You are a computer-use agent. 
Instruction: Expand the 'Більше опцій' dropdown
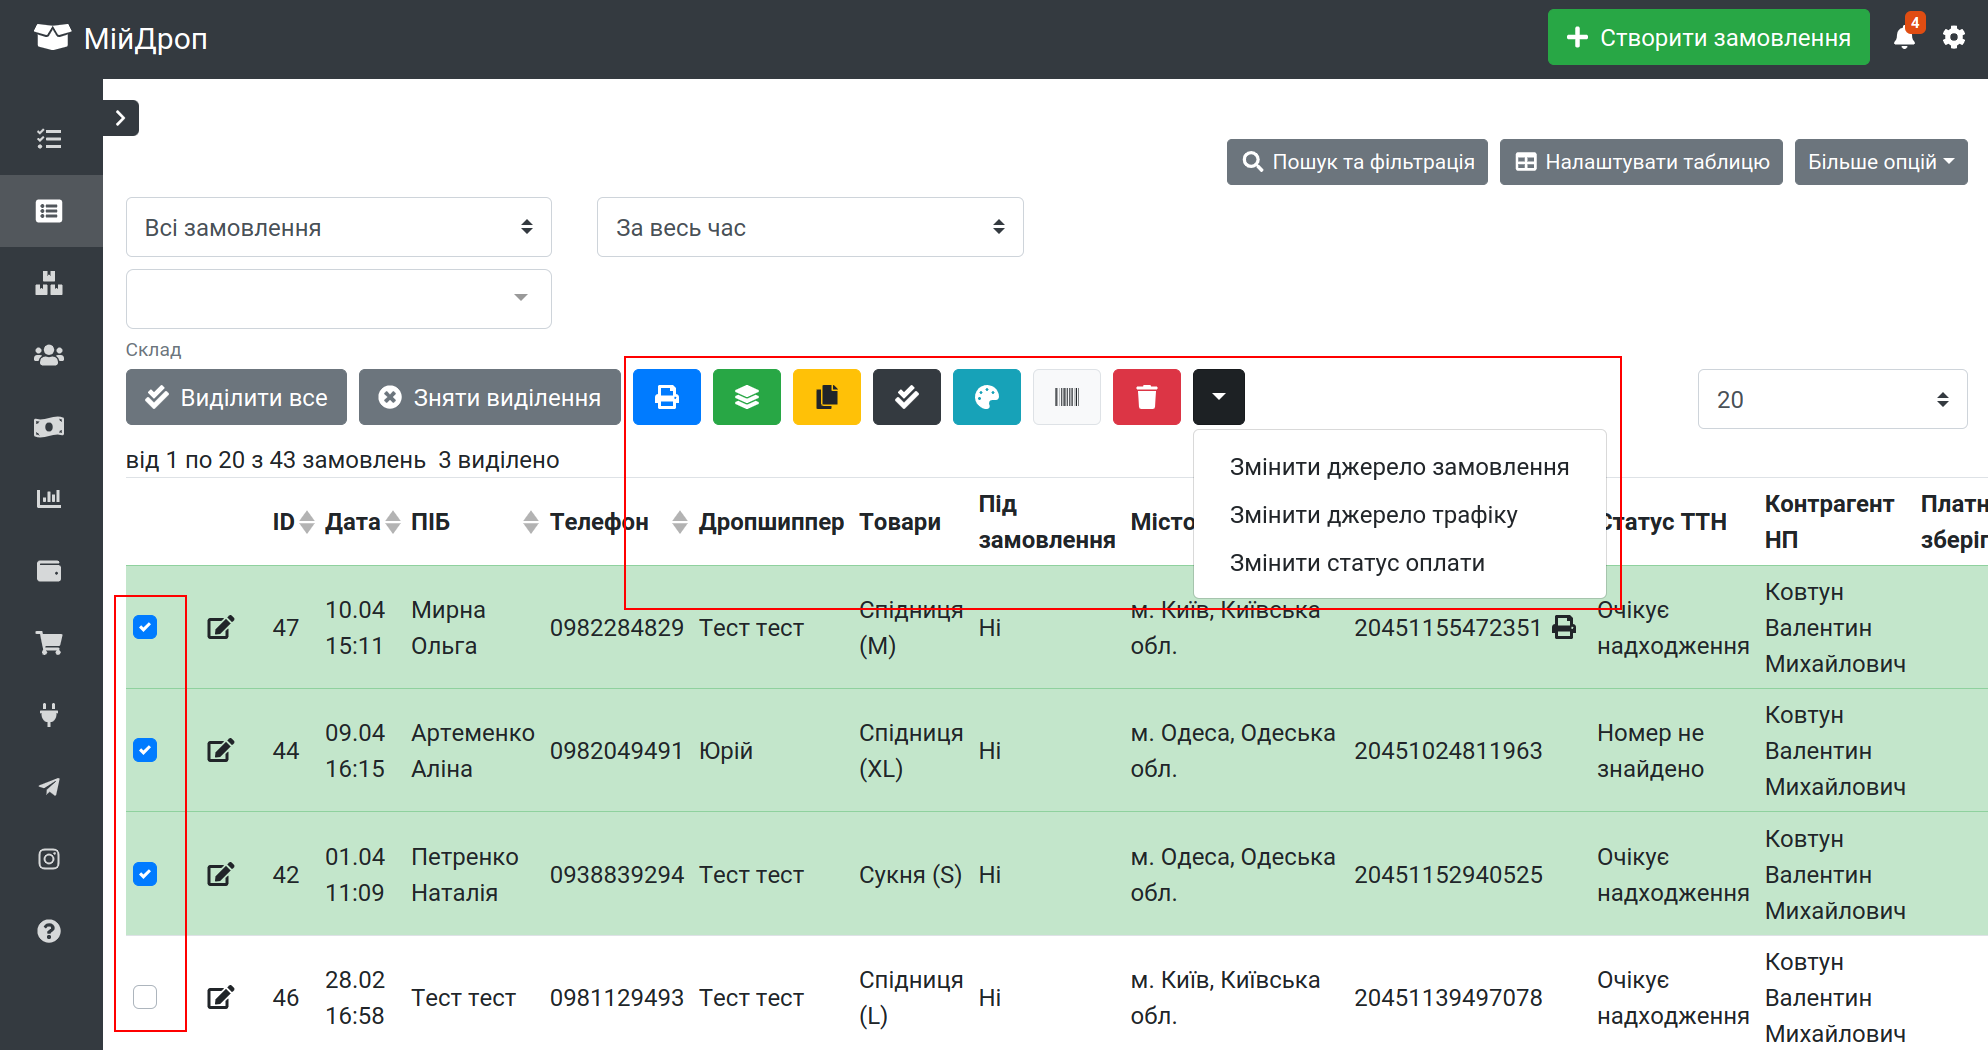point(1881,162)
